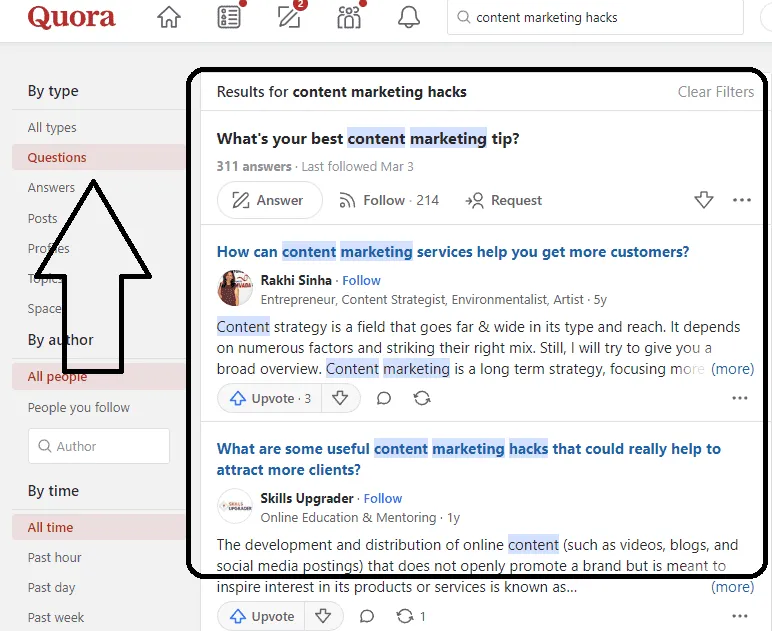772x631 pixels.
Task: Click 311 answers count text
Action: click(x=254, y=166)
